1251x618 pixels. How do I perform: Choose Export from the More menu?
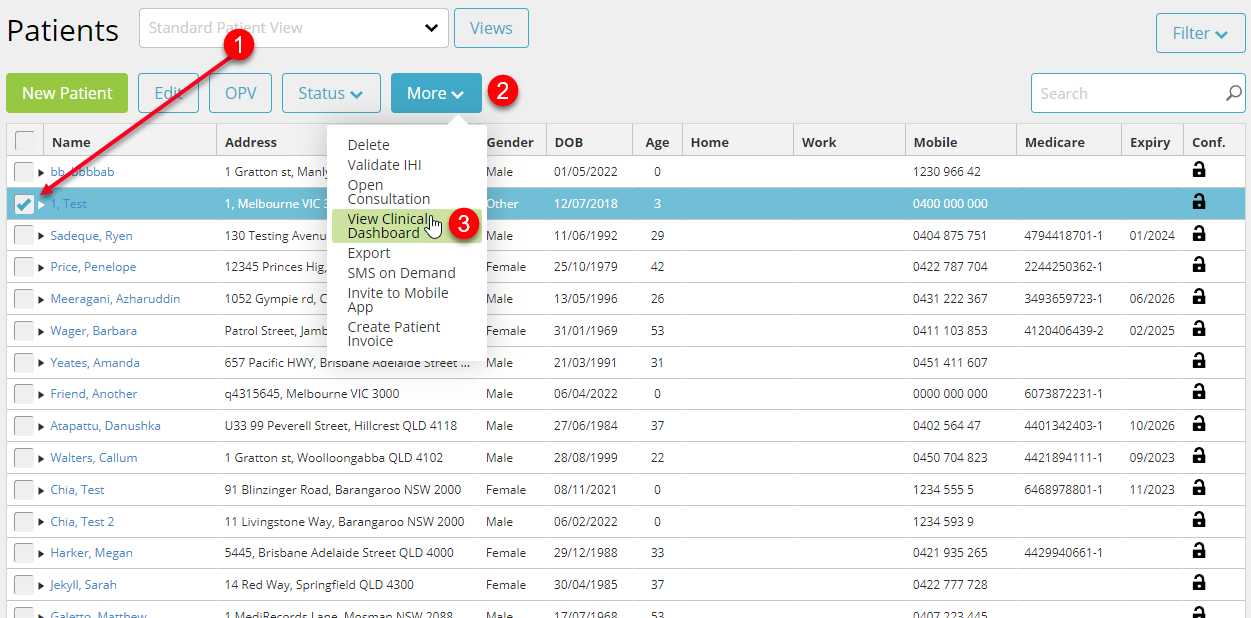[369, 253]
